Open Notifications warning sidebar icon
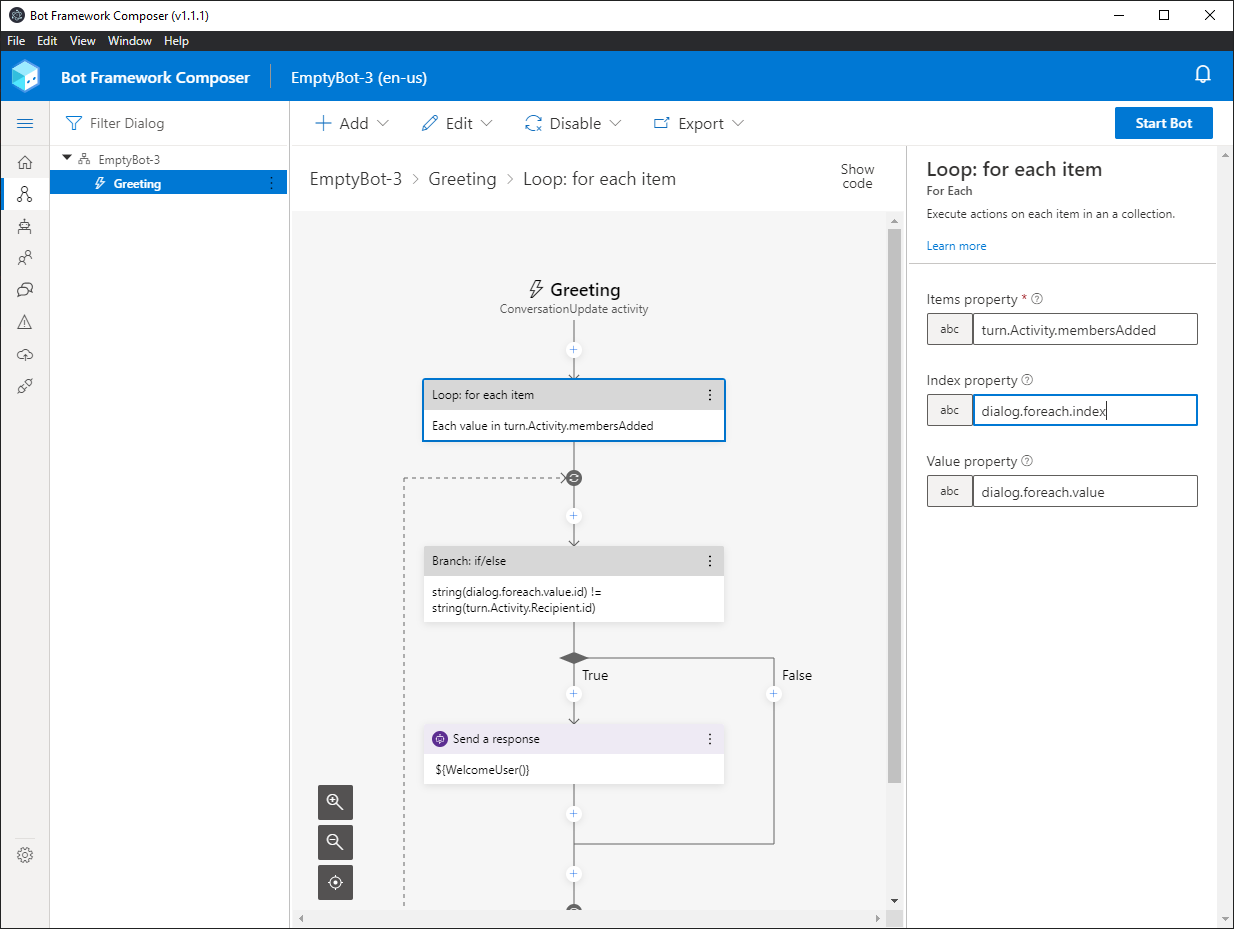1234x929 pixels. pyautogui.click(x=25, y=322)
